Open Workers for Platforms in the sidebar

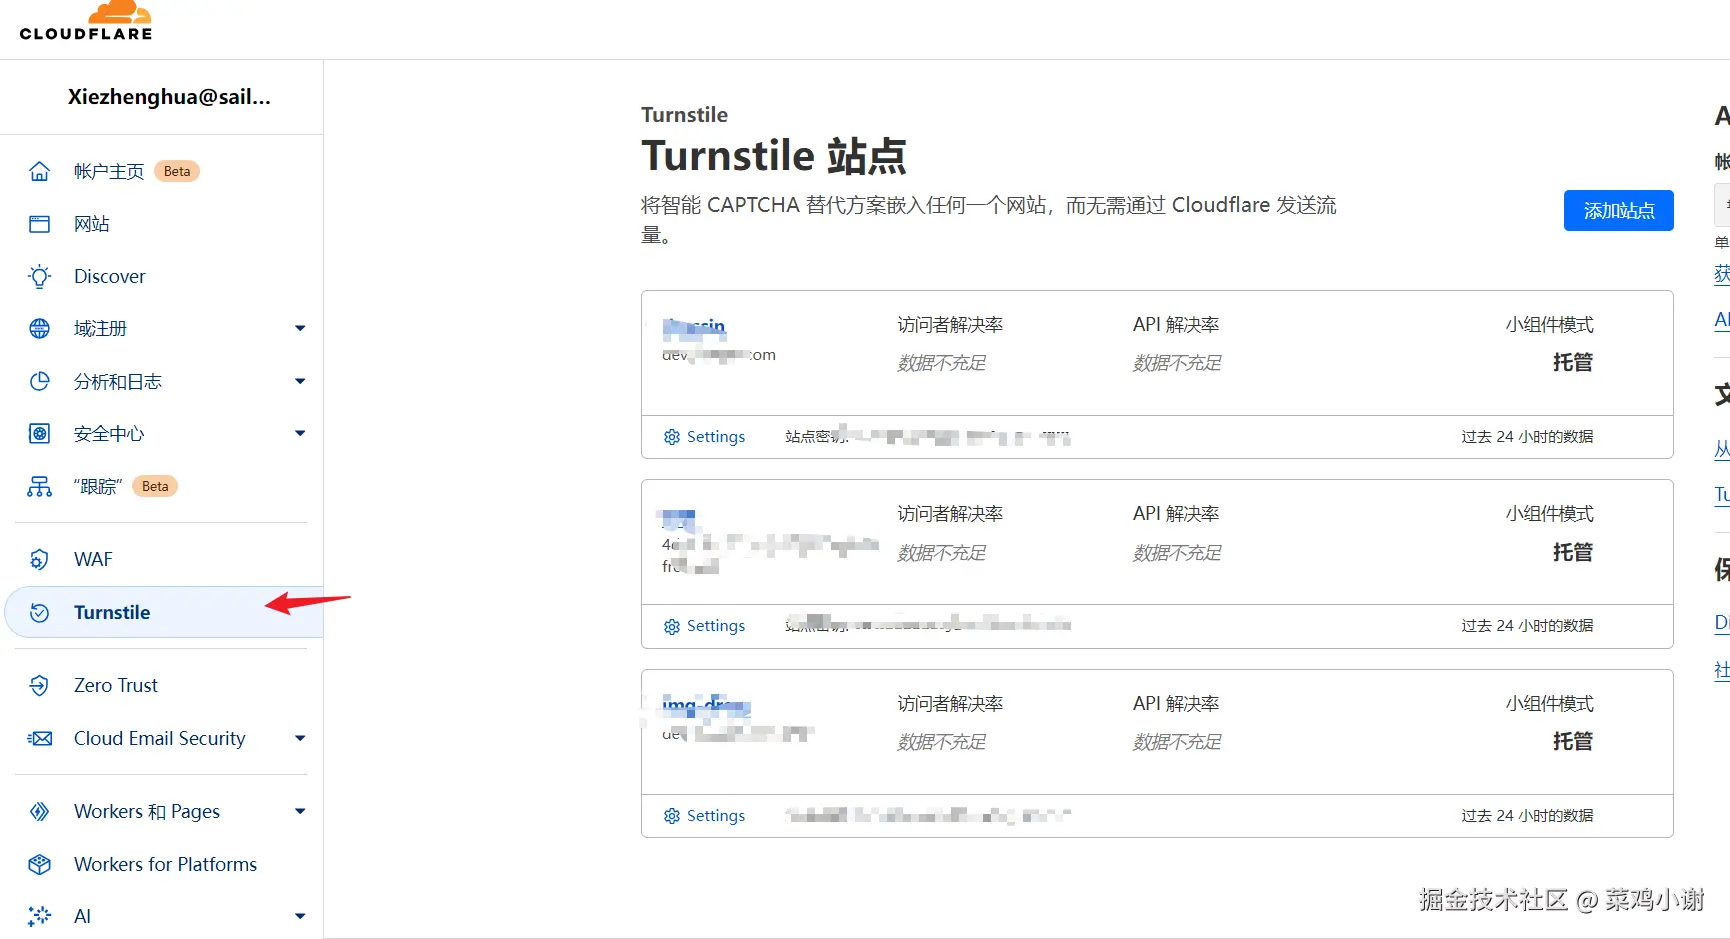pyautogui.click(x=165, y=864)
